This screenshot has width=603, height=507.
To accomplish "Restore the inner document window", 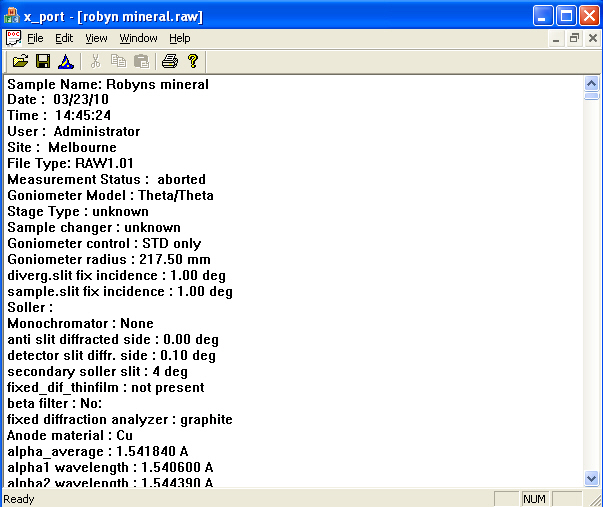I will coord(575,38).
